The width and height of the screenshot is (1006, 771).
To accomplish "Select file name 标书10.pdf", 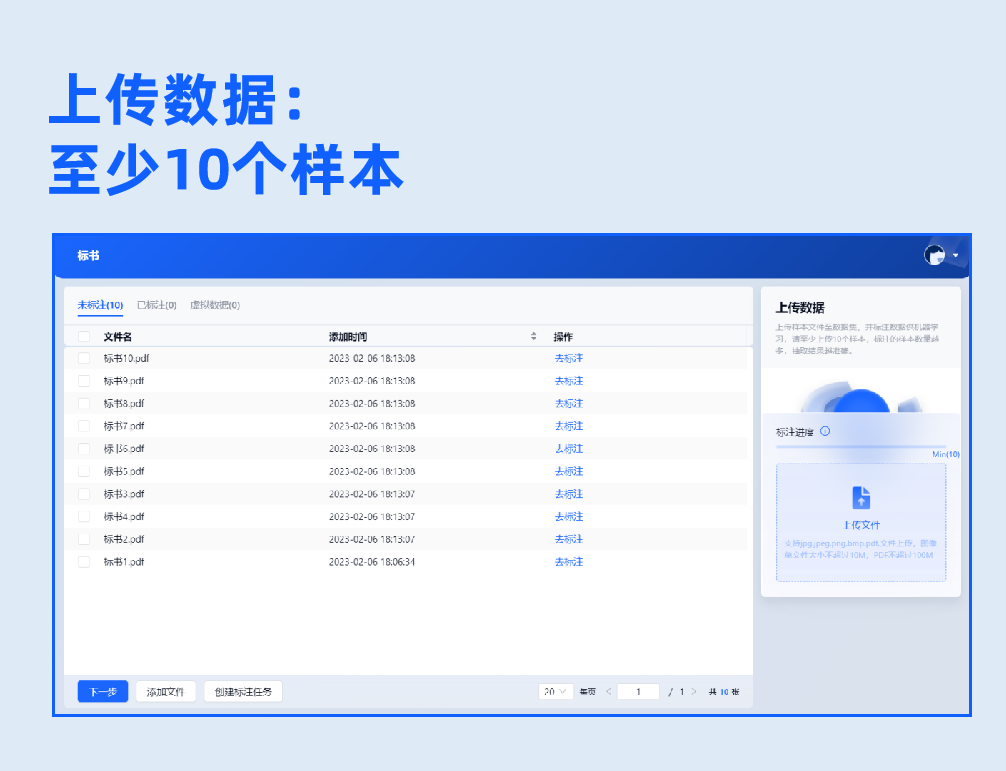I will click(x=126, y=358).
